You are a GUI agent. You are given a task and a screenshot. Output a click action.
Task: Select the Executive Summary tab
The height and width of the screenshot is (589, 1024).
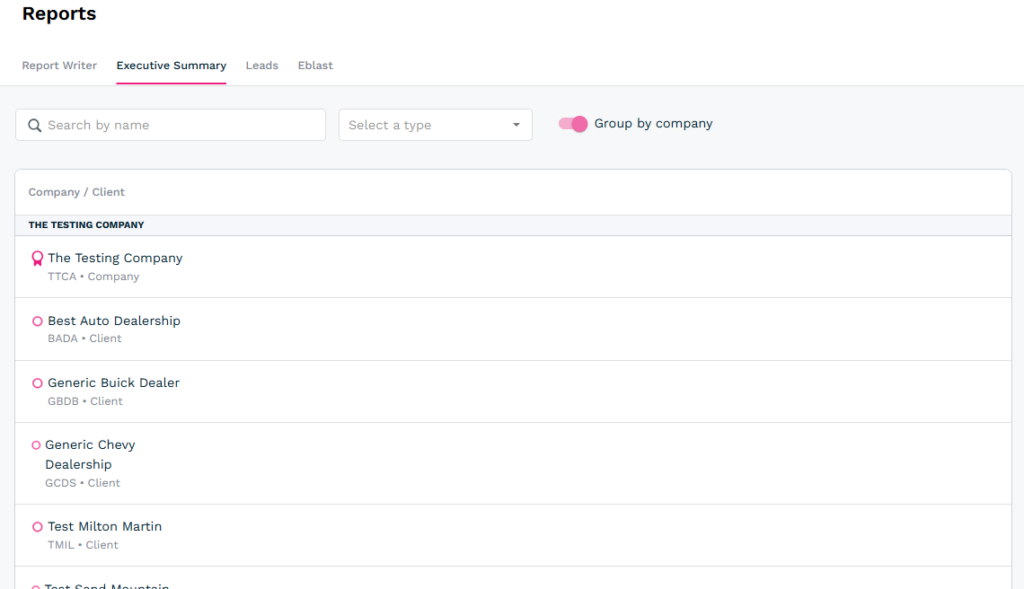(x=171, y=66)
